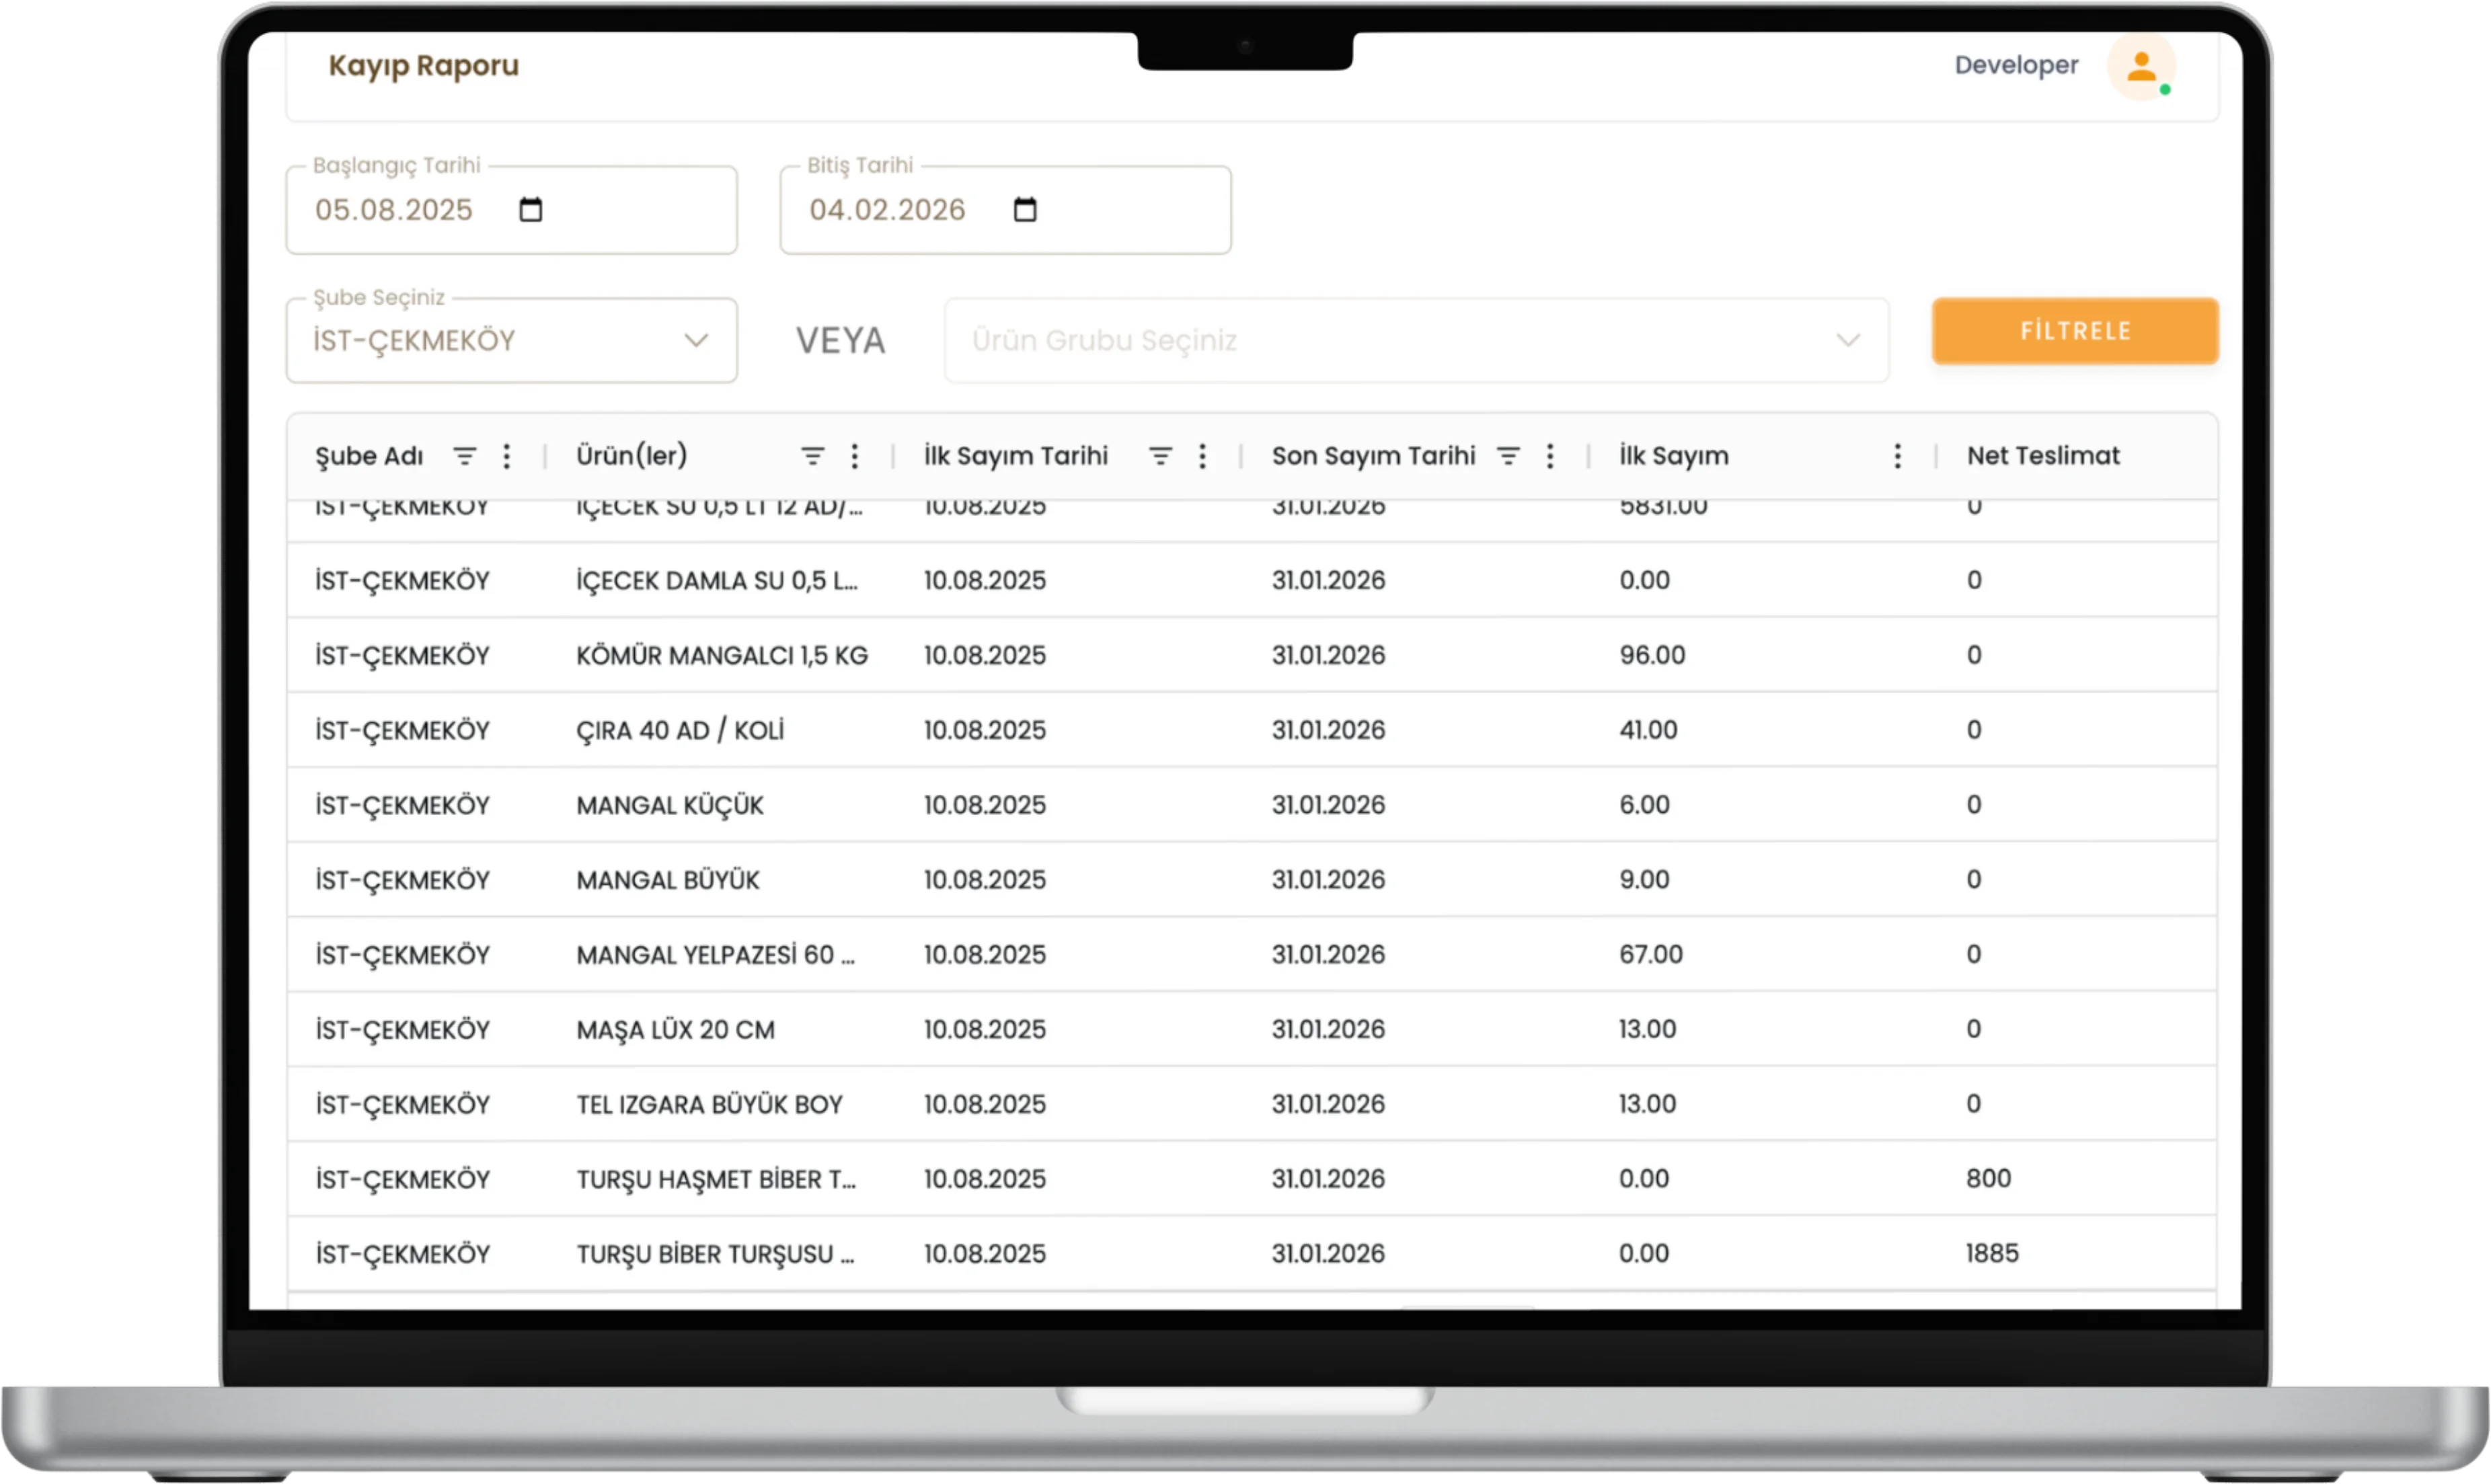Click filter icon in İlk Sayım Tarihi column
Image resolution: width=2491 pixels, height=1484 pixels.
tap(1160, 456)
